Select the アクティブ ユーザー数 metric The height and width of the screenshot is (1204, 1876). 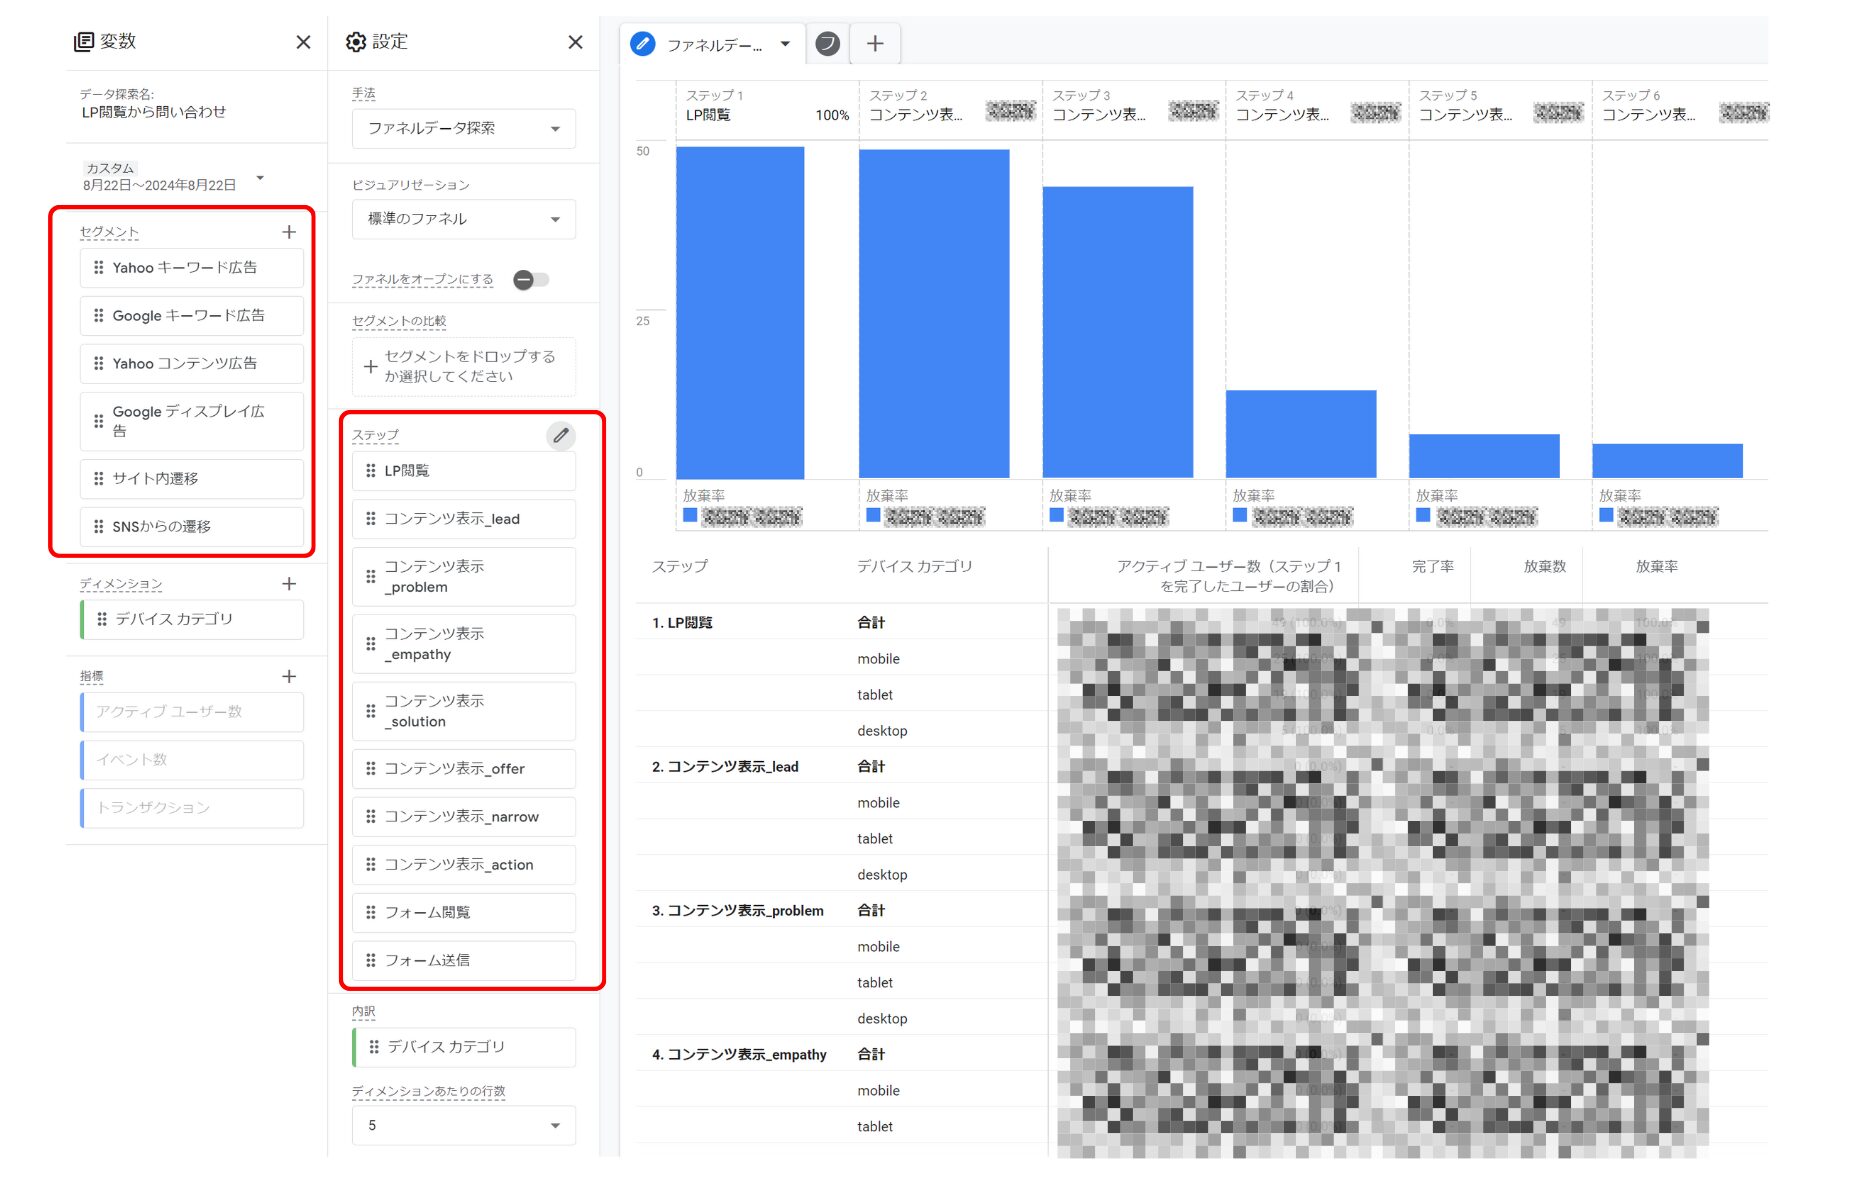(x=192, y=712)
